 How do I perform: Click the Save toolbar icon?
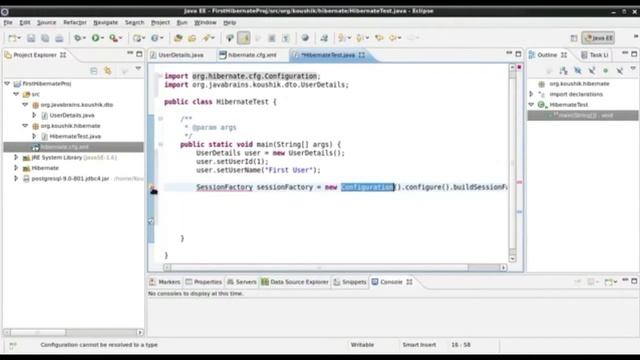(x=31, y=38)
